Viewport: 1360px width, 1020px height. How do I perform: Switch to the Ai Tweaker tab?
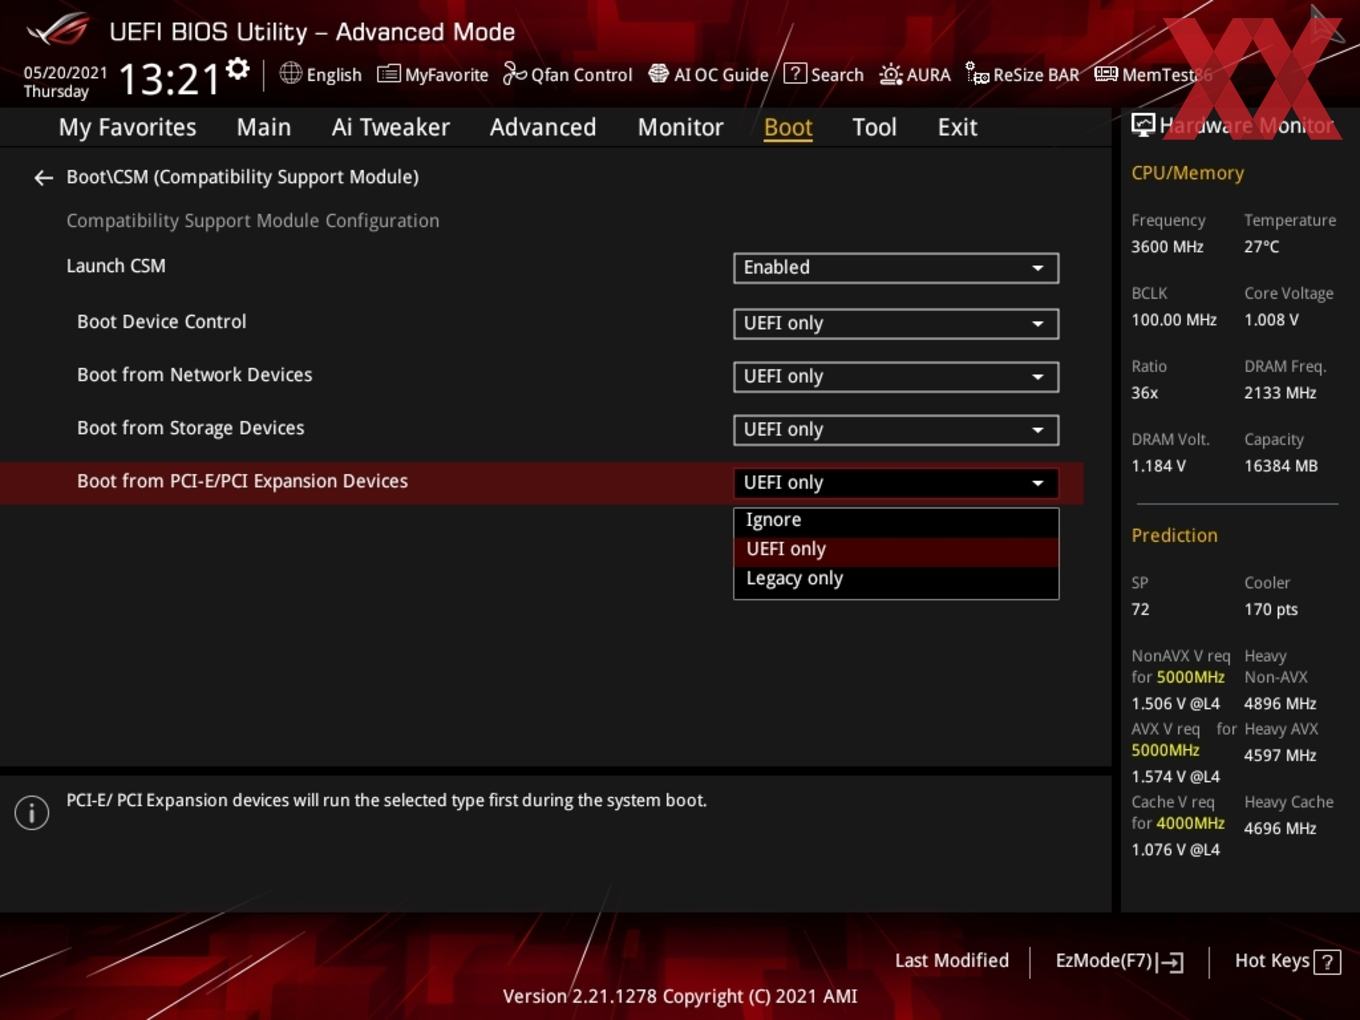[391, 127]
